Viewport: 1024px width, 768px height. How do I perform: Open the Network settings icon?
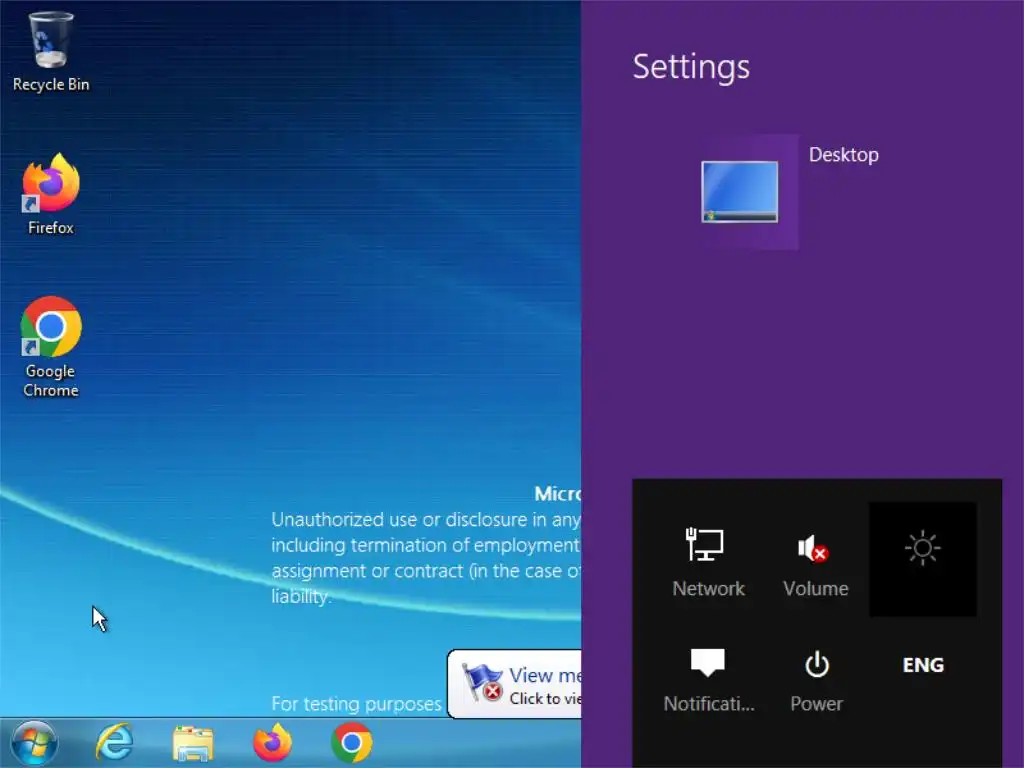(x=708, y=562)
